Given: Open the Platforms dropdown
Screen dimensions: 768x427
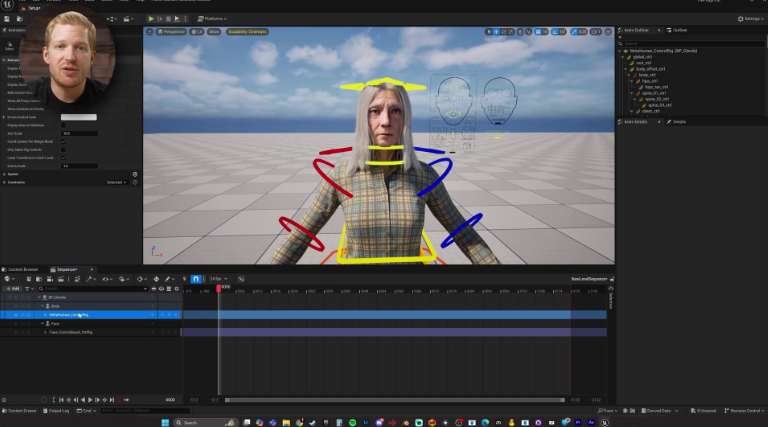Looking at the screenshot, I should (212, 19).
